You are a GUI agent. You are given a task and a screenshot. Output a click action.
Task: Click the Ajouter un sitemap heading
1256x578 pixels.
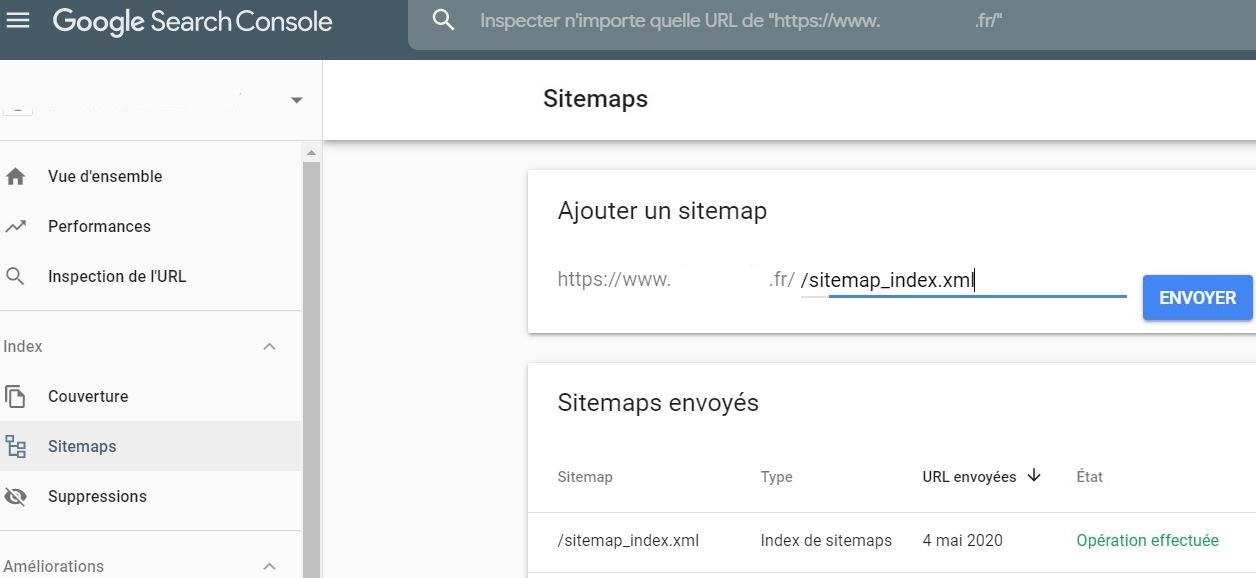pos(662,211)
